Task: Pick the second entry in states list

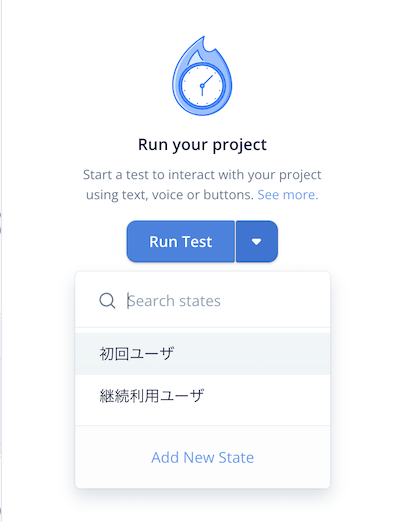Action: pyautogui.click(x=203, y=396)
